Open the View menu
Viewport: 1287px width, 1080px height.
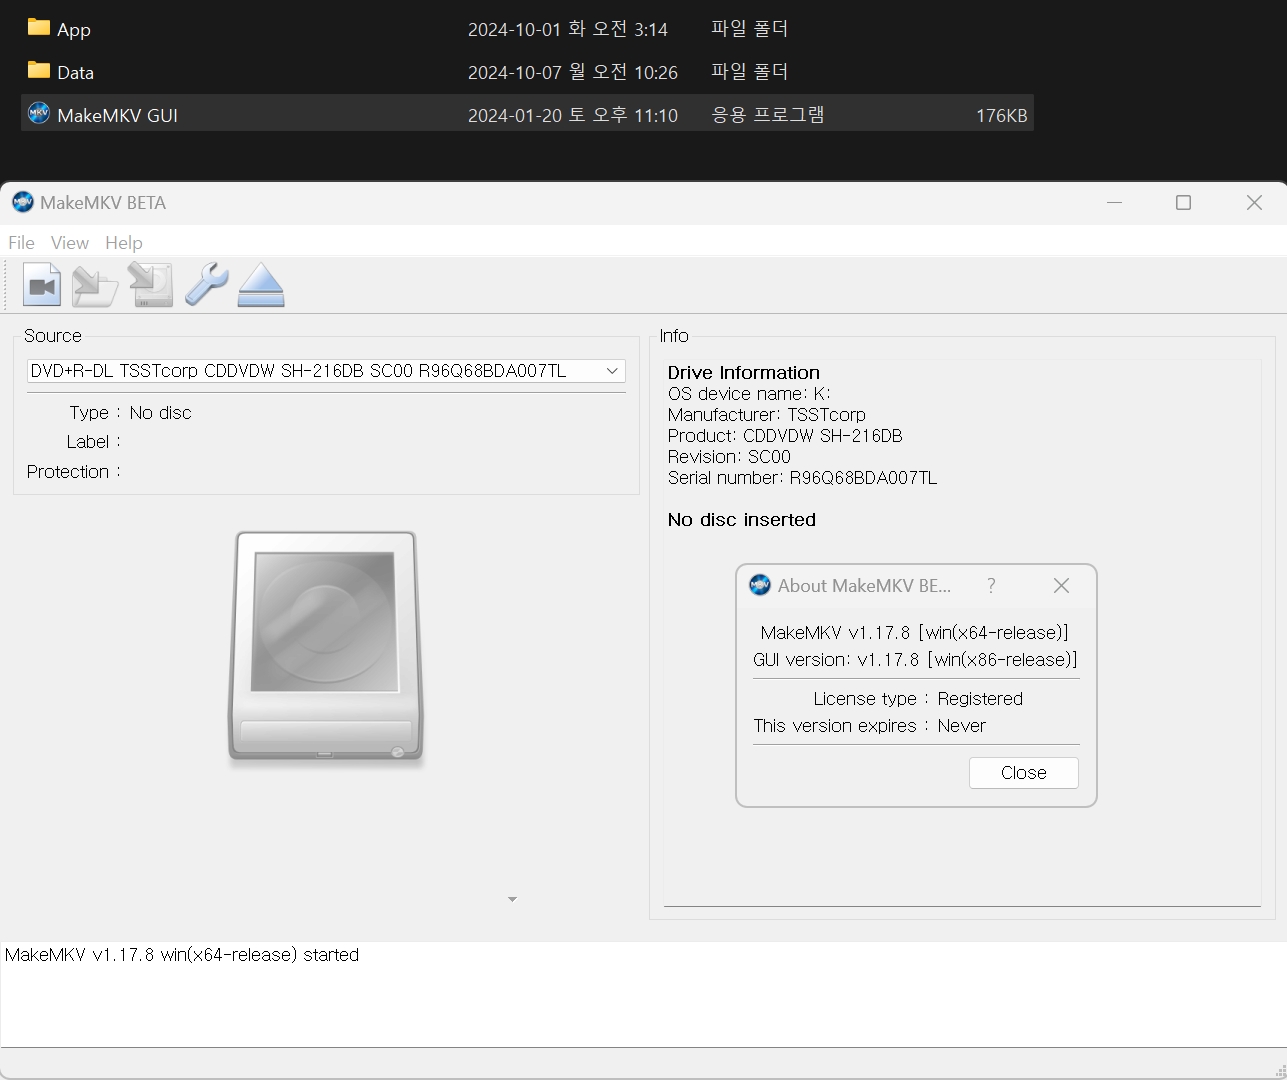coord(70,243)
